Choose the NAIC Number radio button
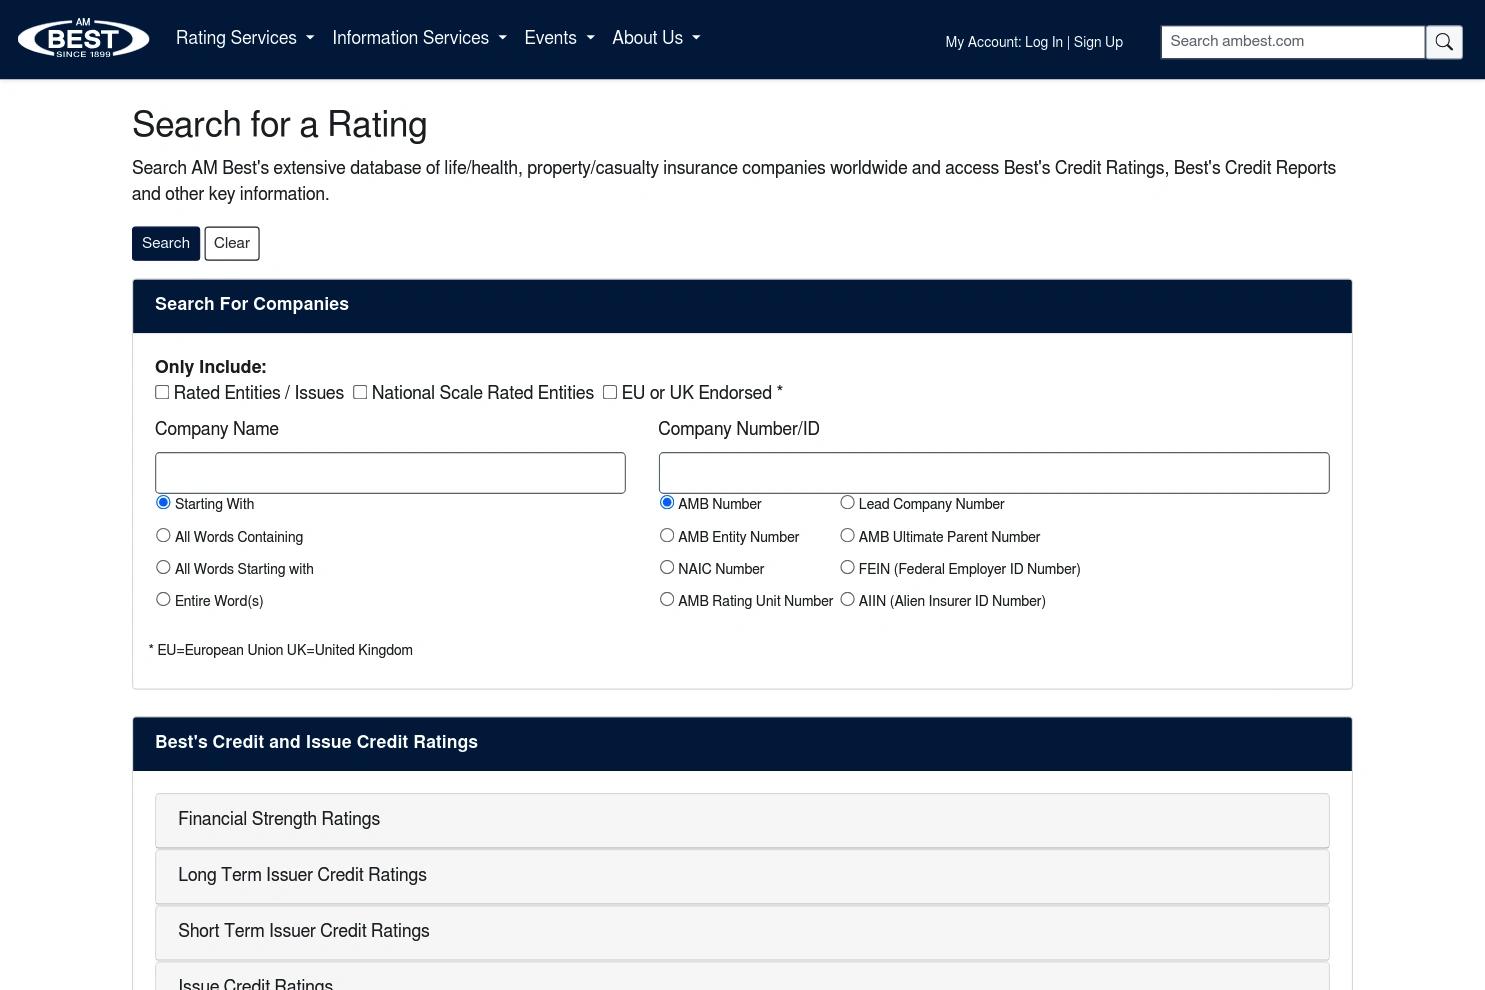 click(667, 567)
